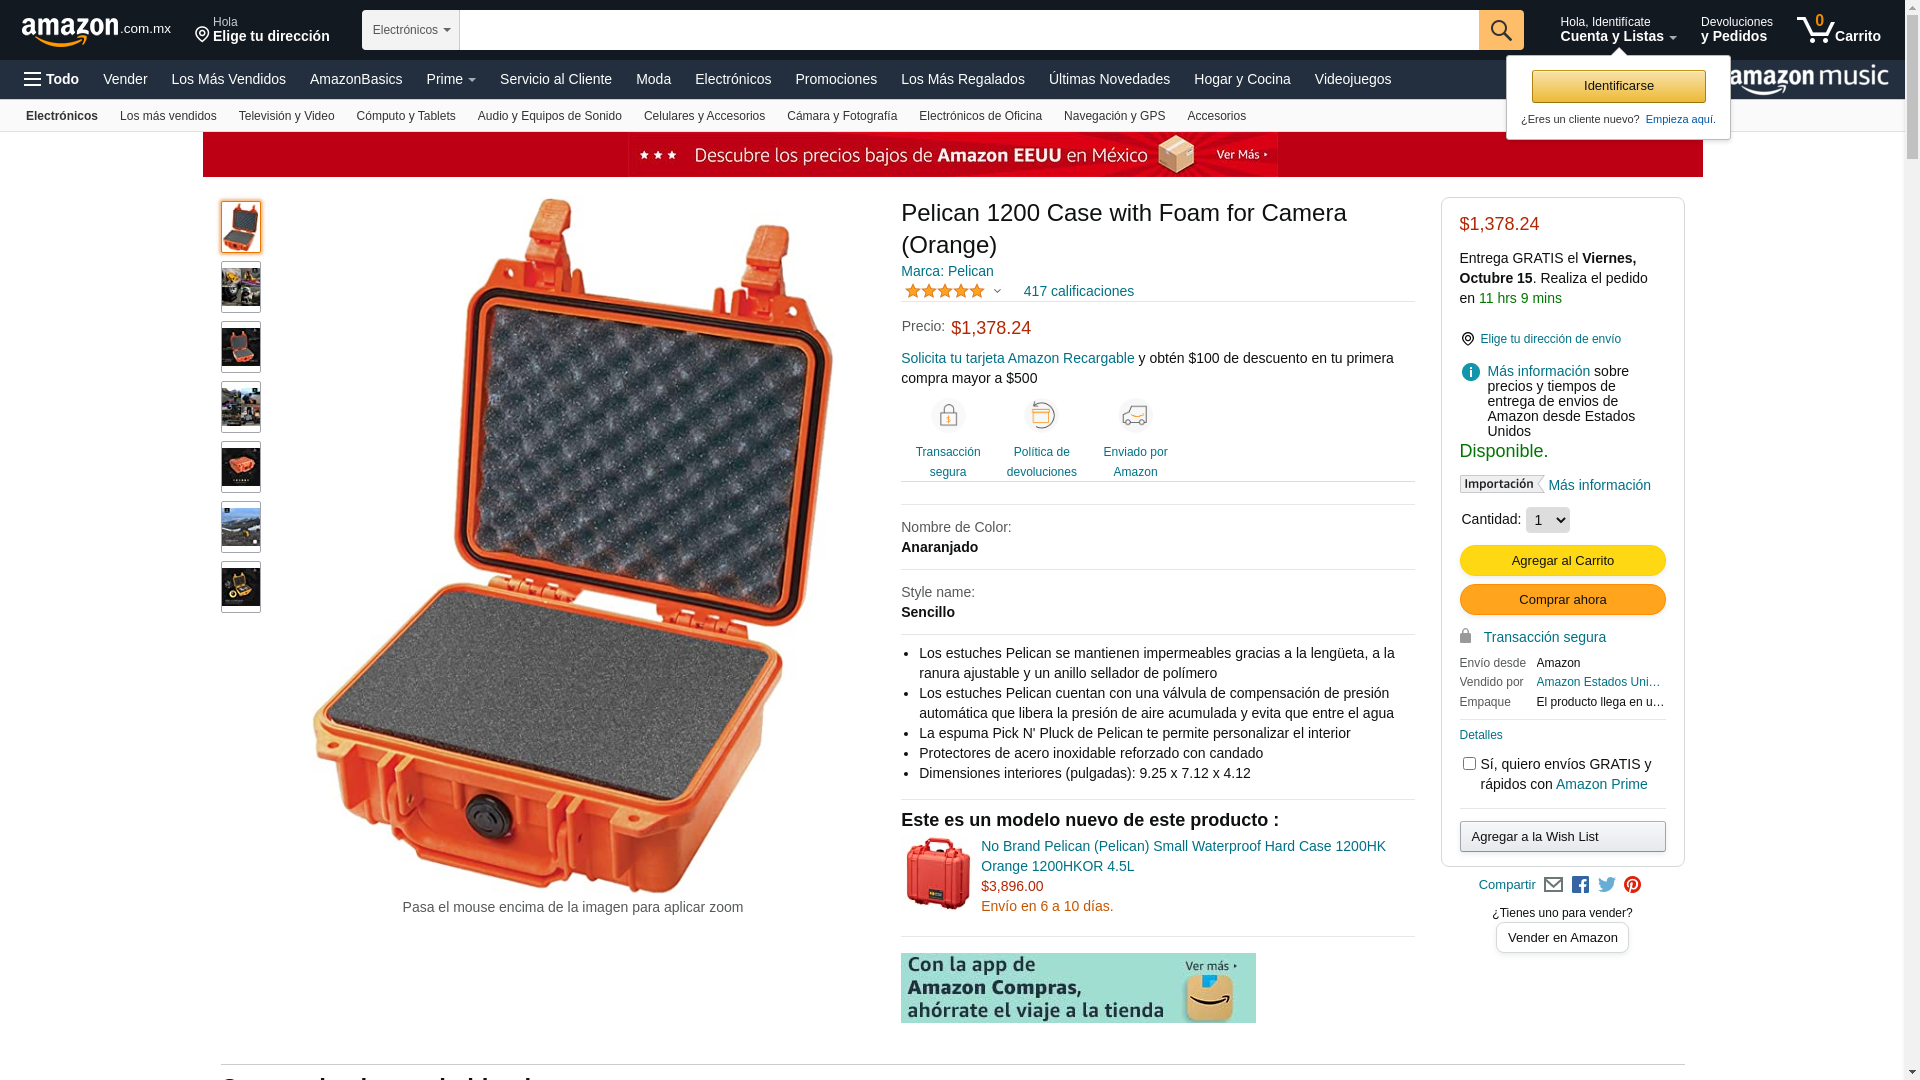Select the second product thumbnail image

[x=241, y=287]
